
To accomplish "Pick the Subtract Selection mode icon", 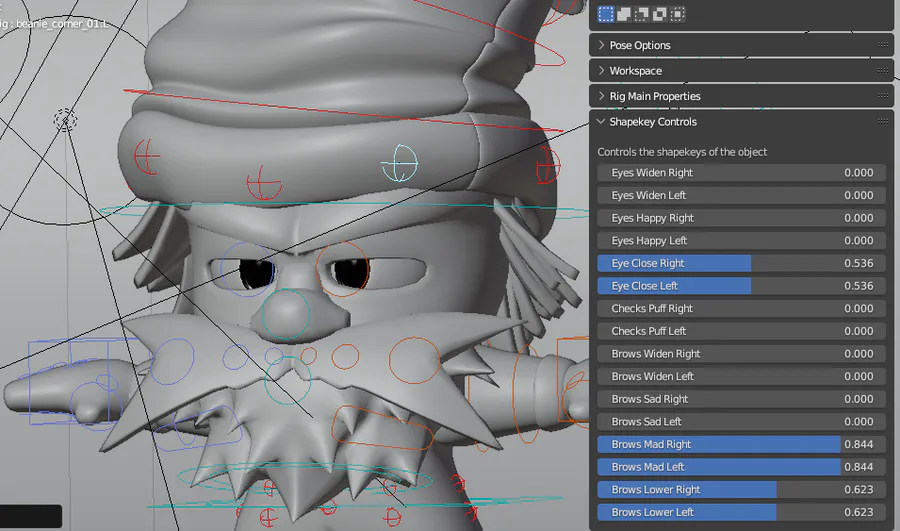I will point(642,14).
